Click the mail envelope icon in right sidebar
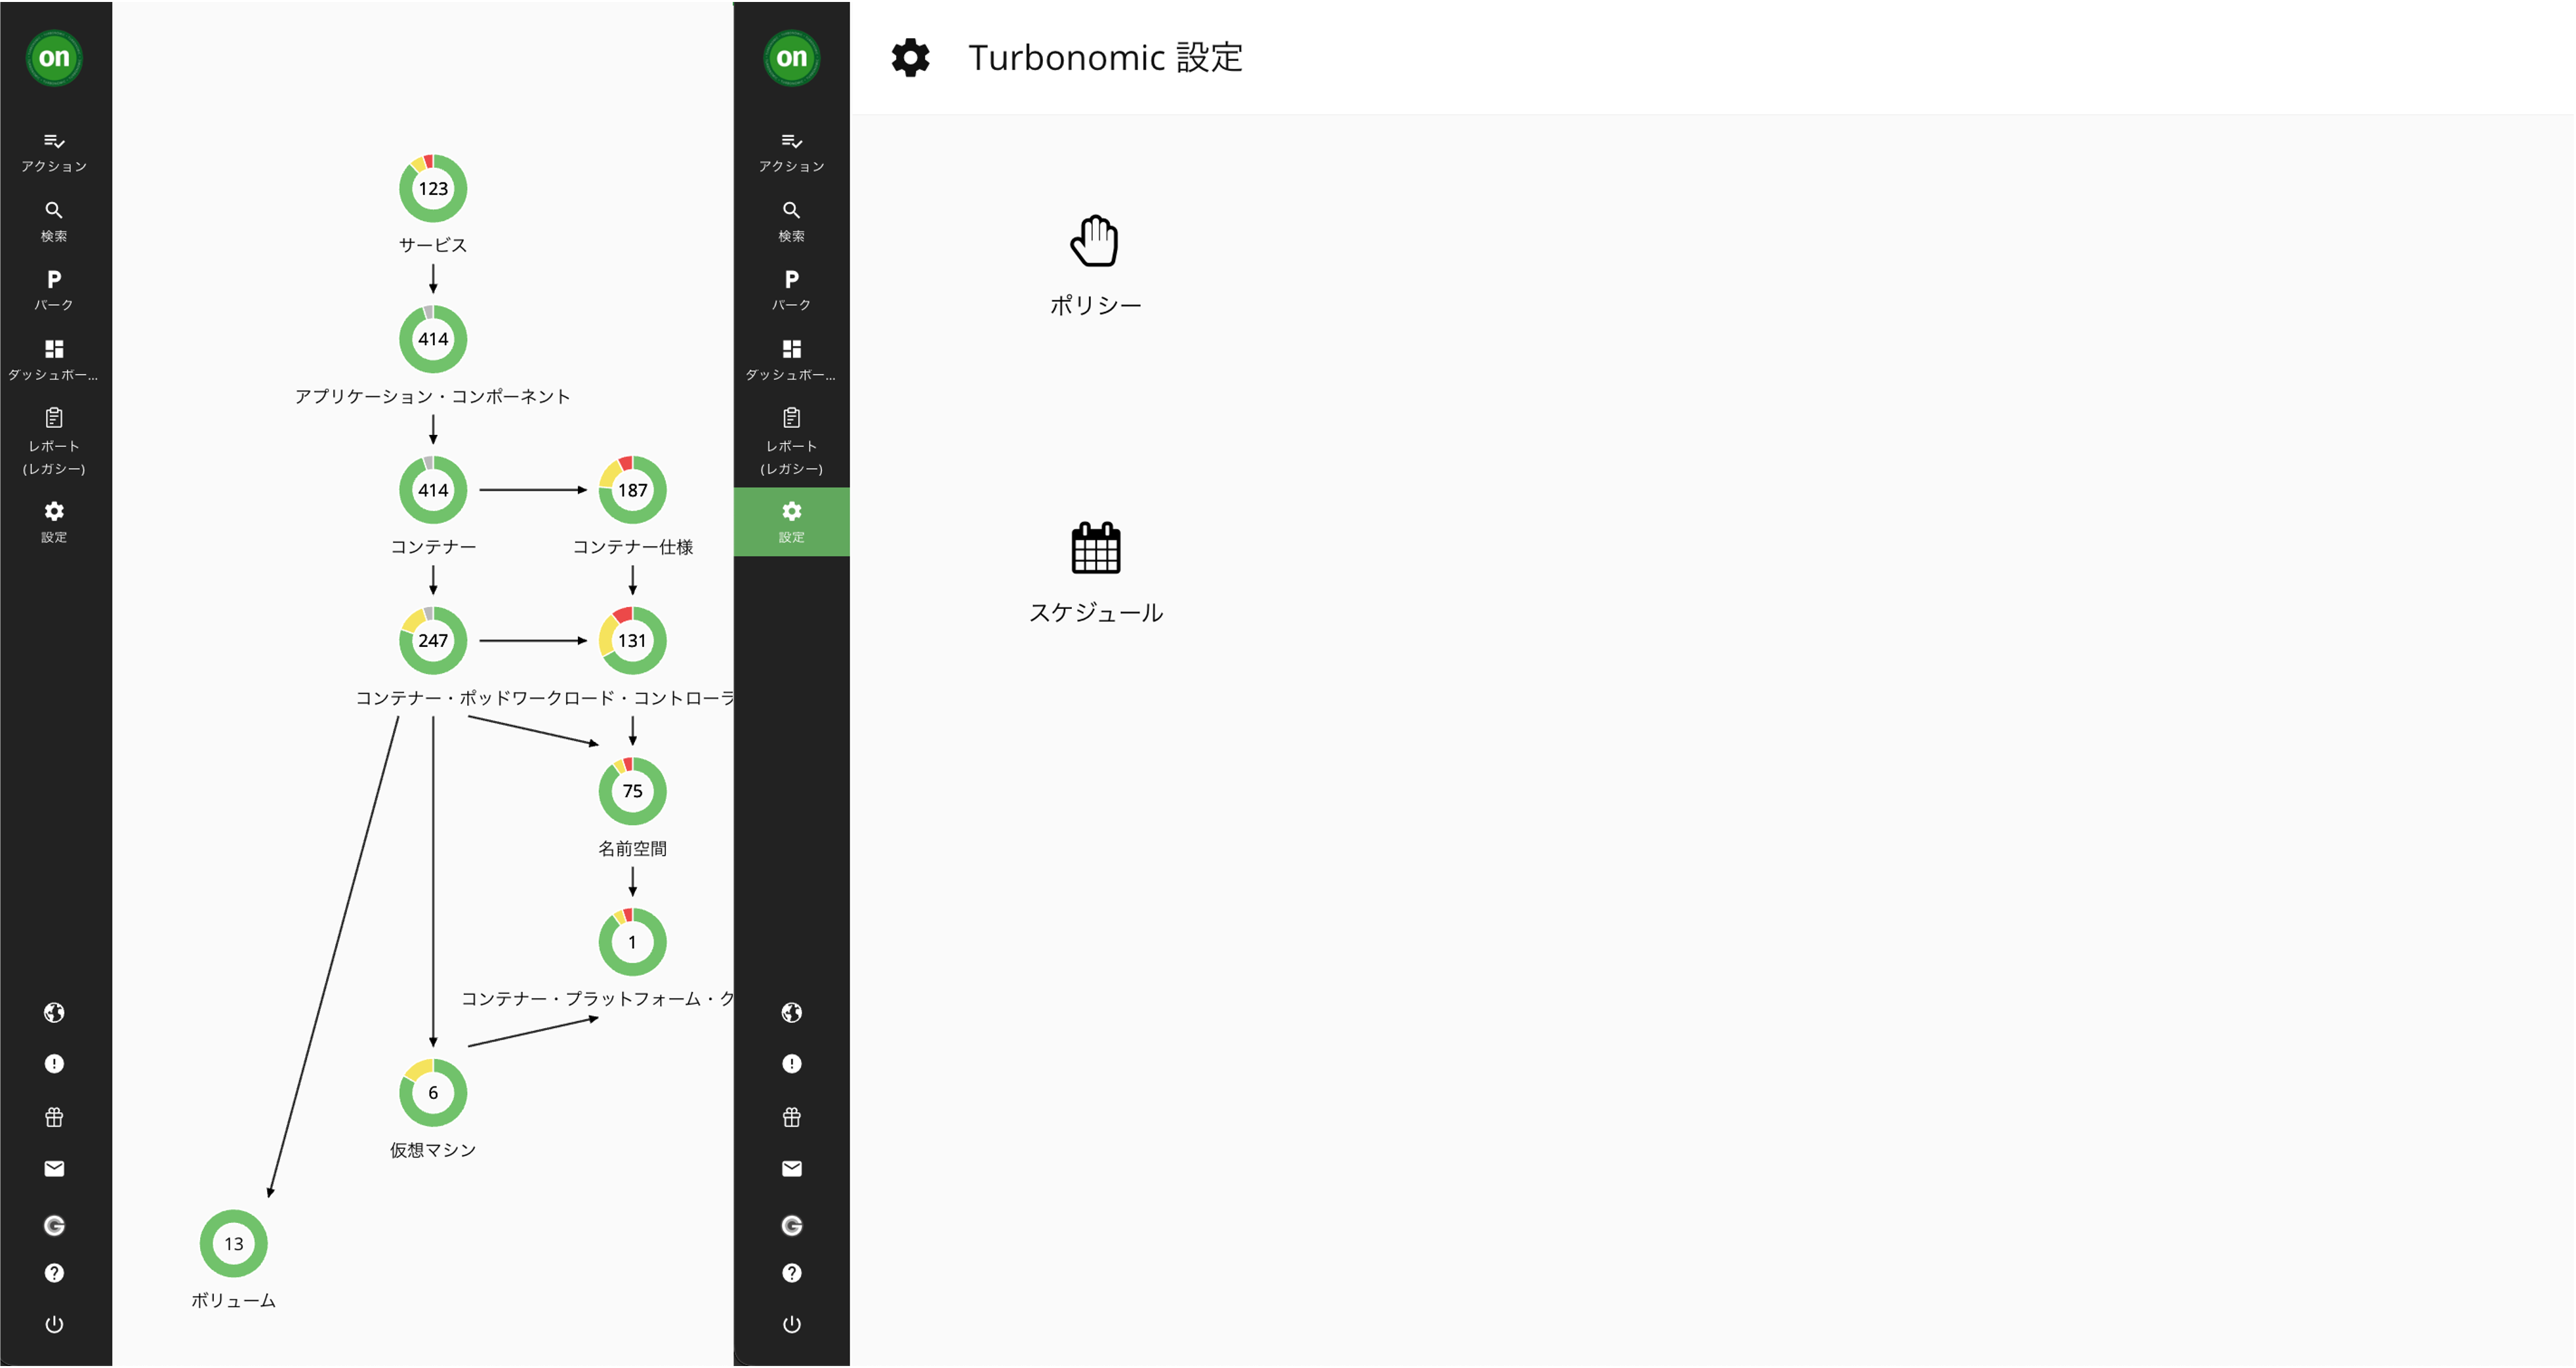 (x=791, y=1168)
